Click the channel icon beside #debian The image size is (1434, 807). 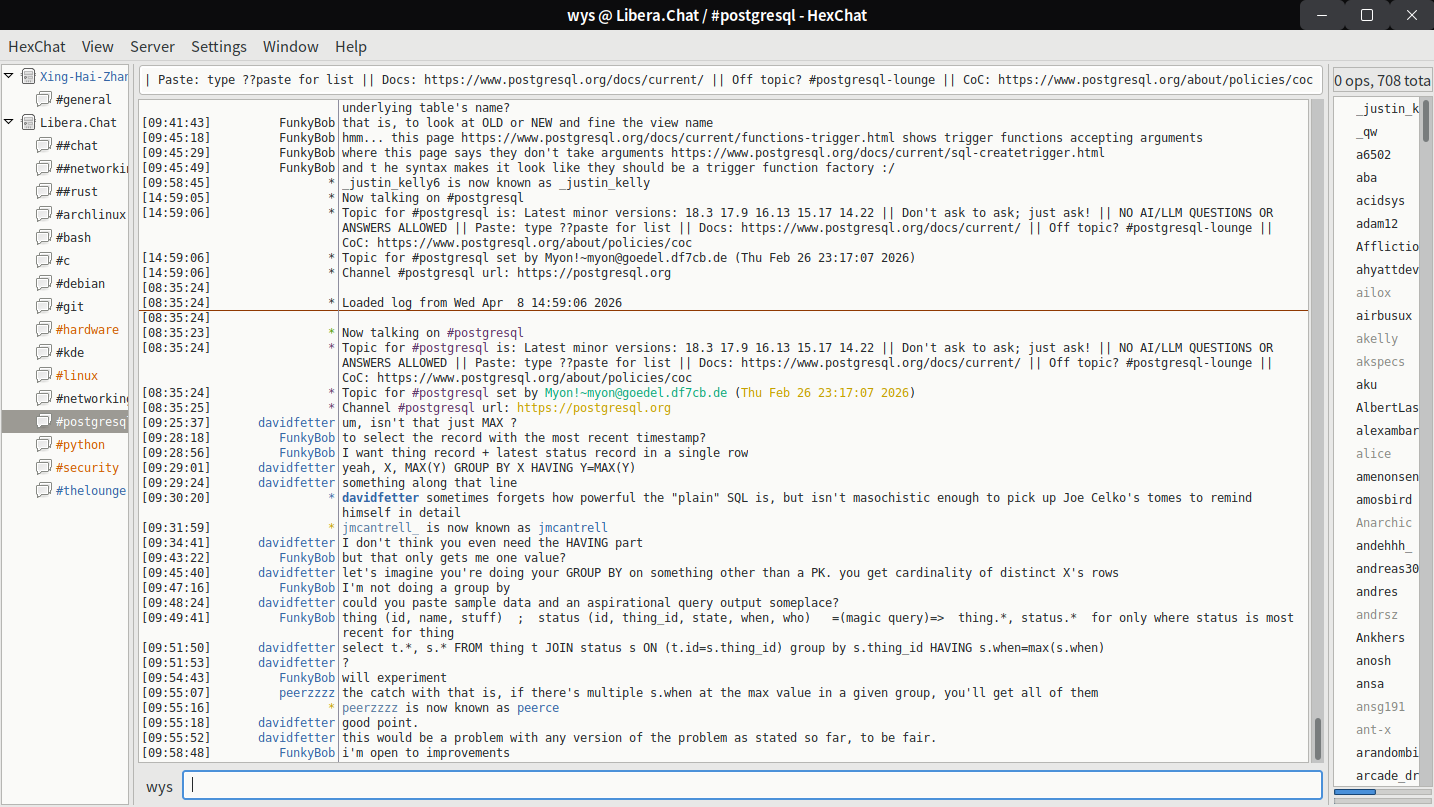[43, 283]
